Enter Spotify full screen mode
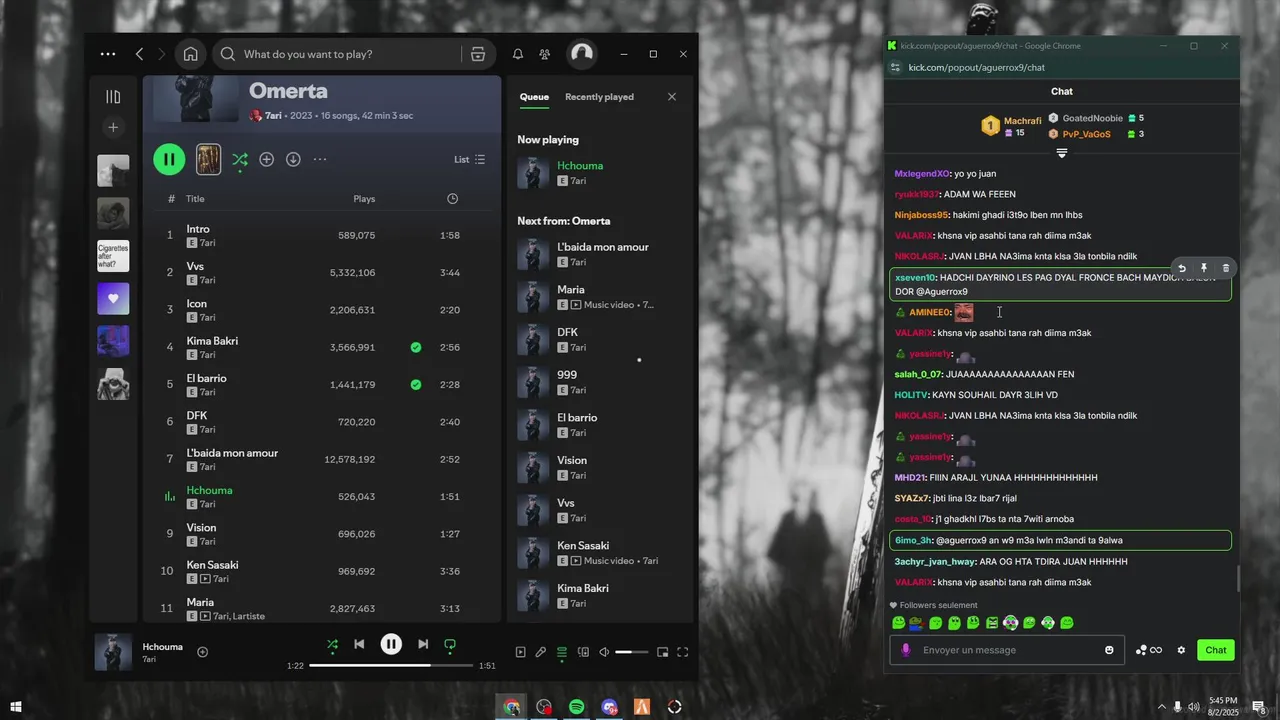 point(683,652)
